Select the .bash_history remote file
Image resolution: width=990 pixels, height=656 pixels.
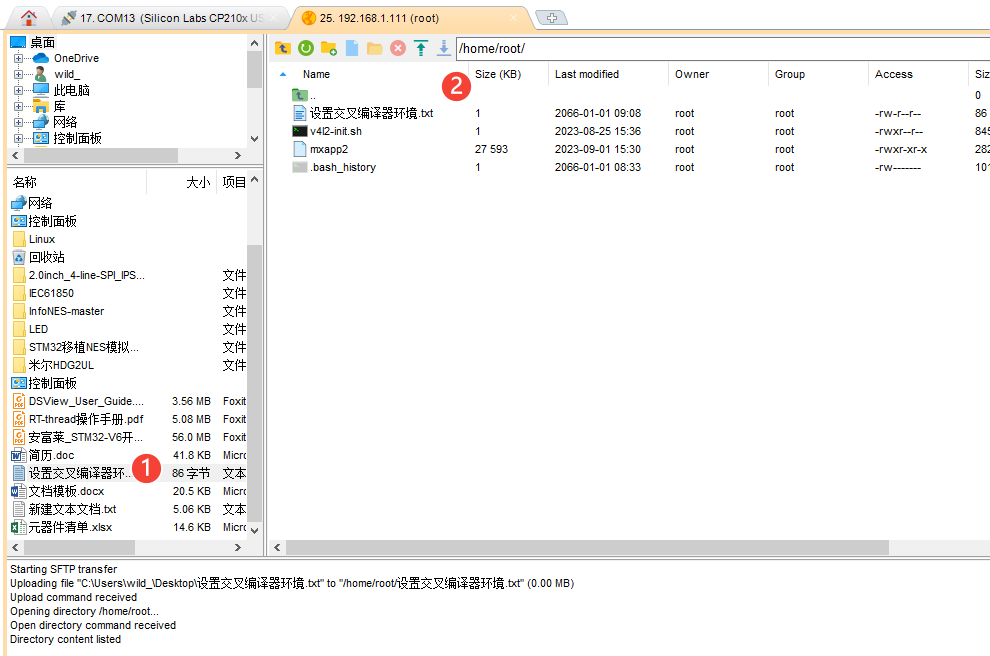[x=342, y=167]
